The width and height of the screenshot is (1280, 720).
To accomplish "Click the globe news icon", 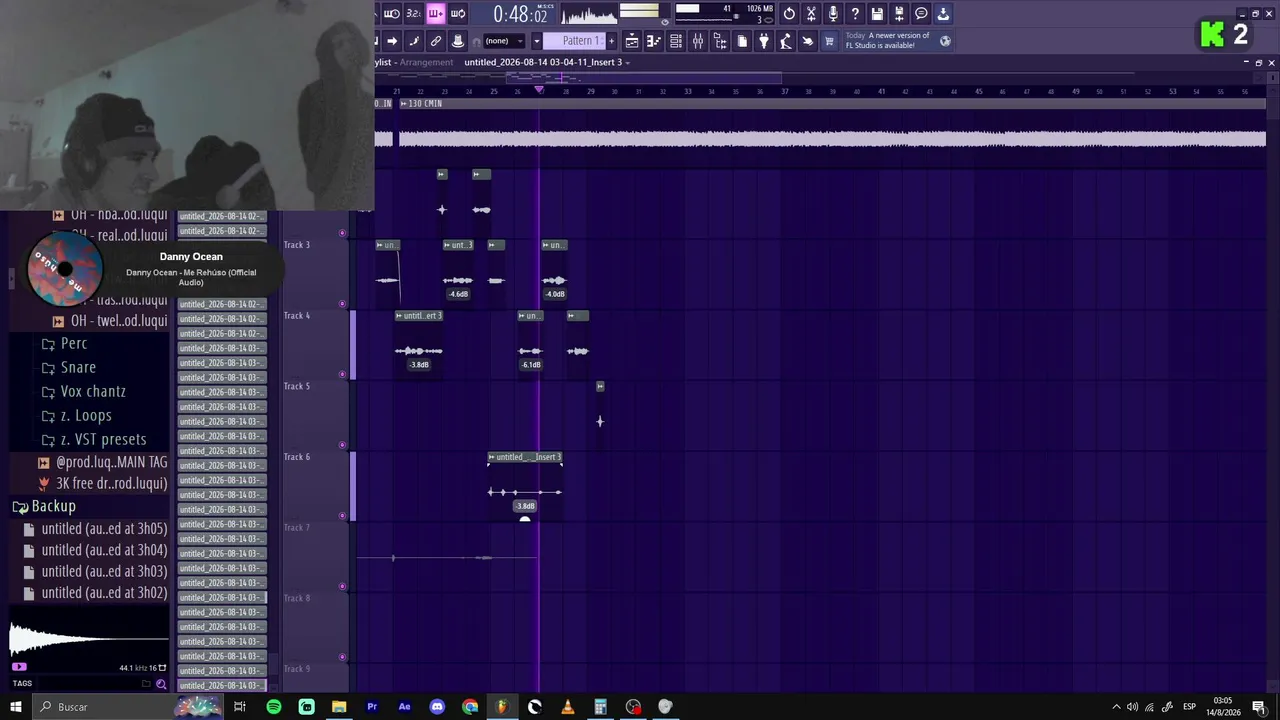I will pyautogui.click(x=945, y=41).
